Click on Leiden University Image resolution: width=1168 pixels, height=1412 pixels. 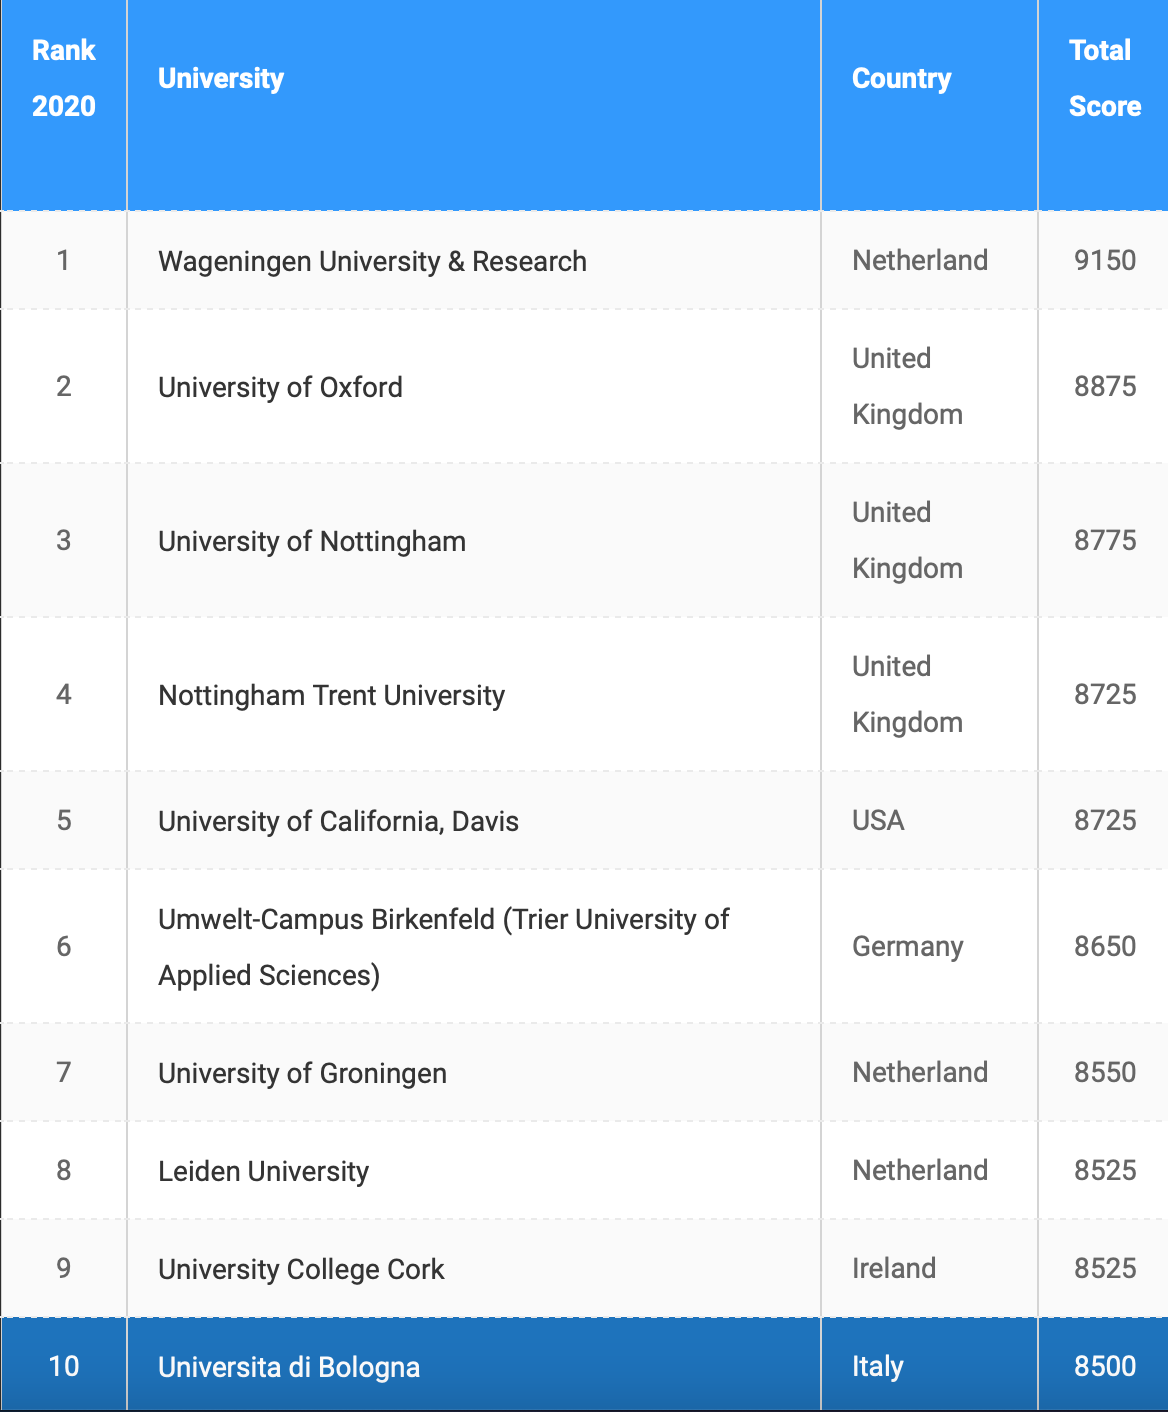click(263, 1171)
